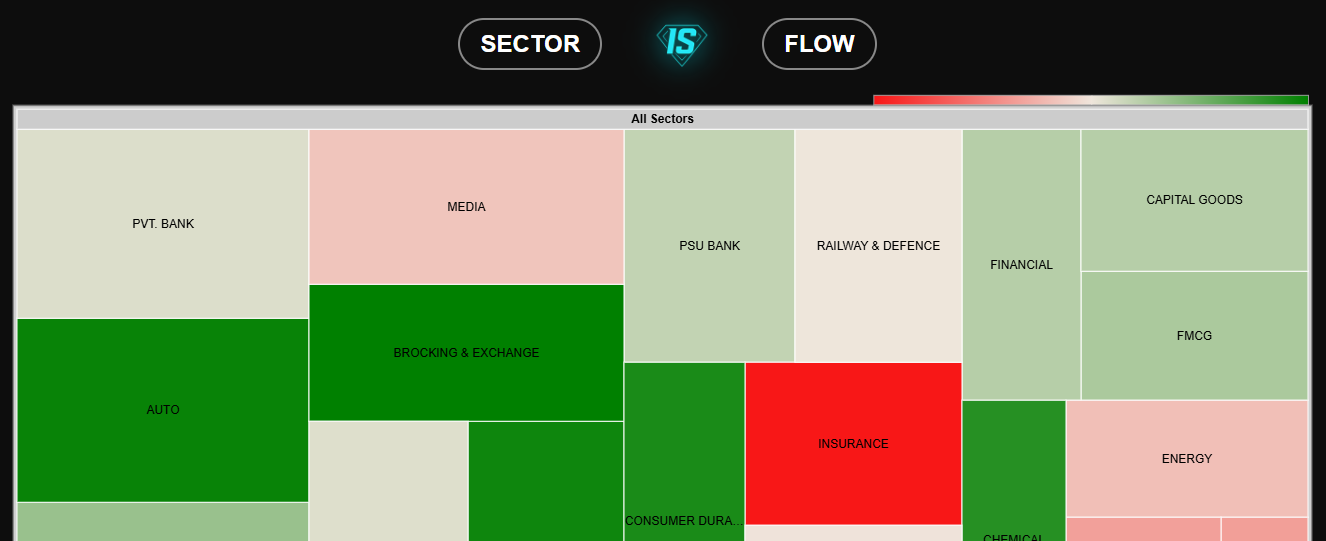Click the RAILWAY & DEFENCE tile
Screen dimensions: 1326x541
pos(878,246)
